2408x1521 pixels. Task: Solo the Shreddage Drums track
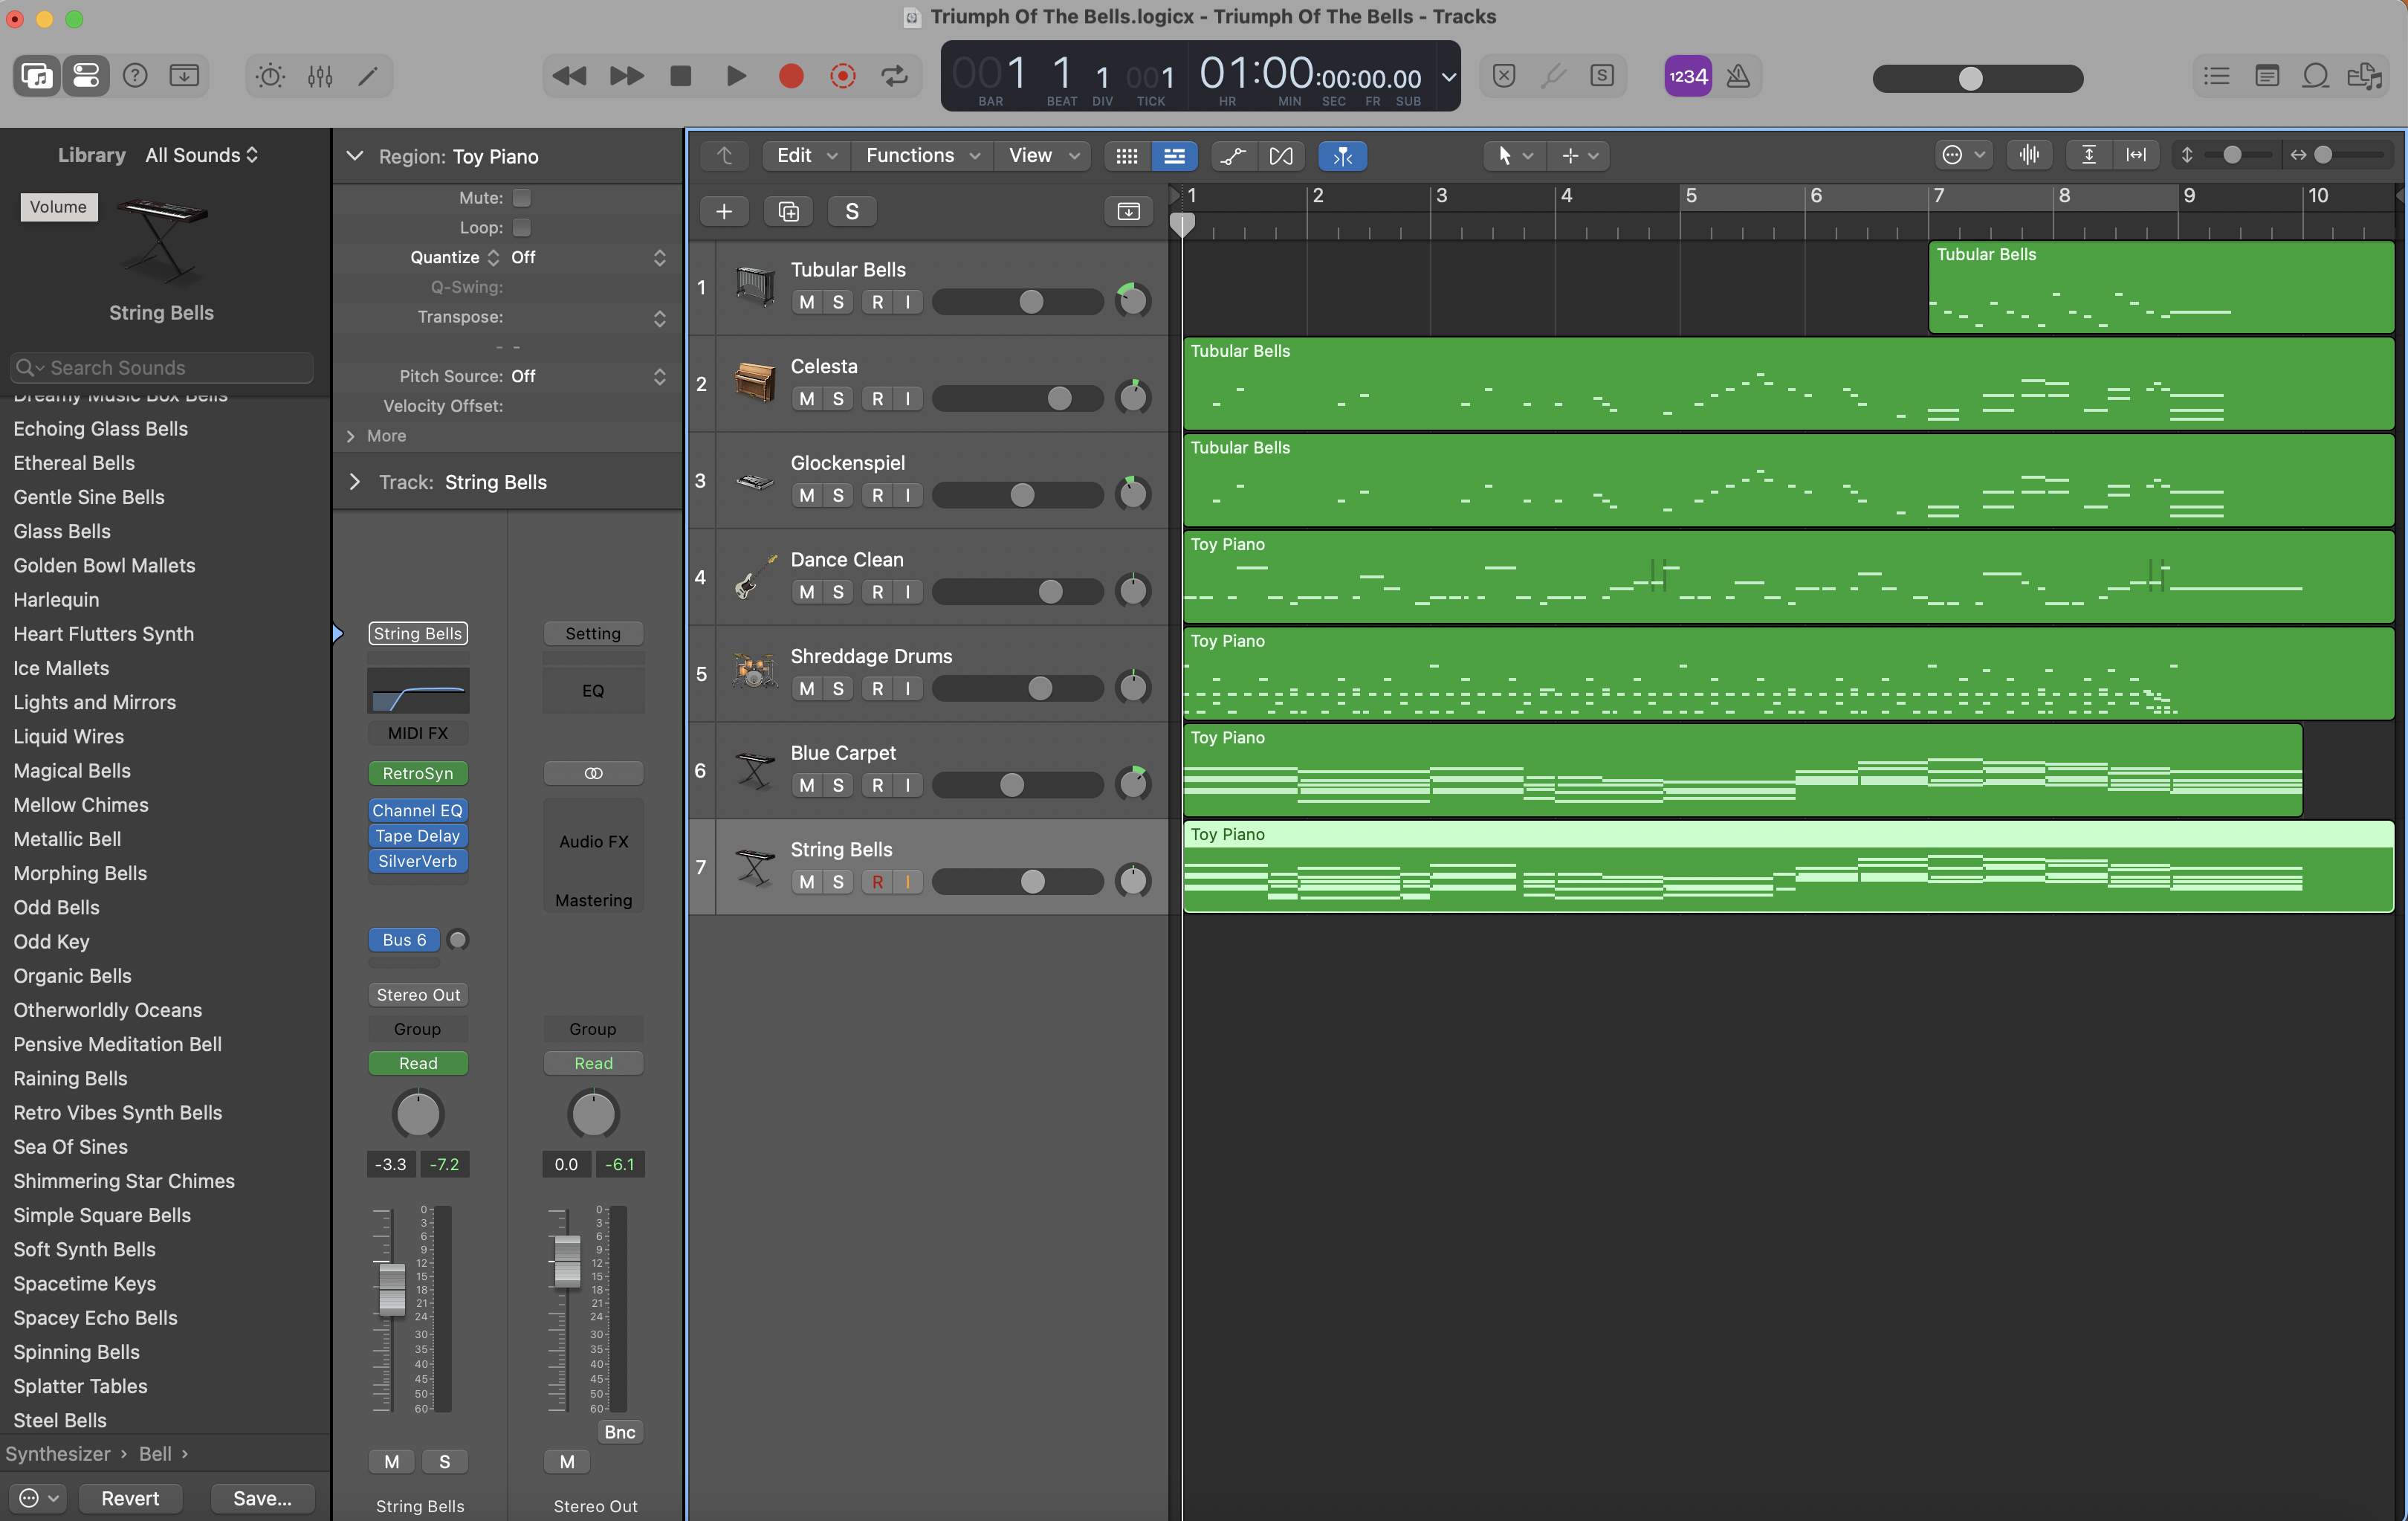tap(838, 688)
